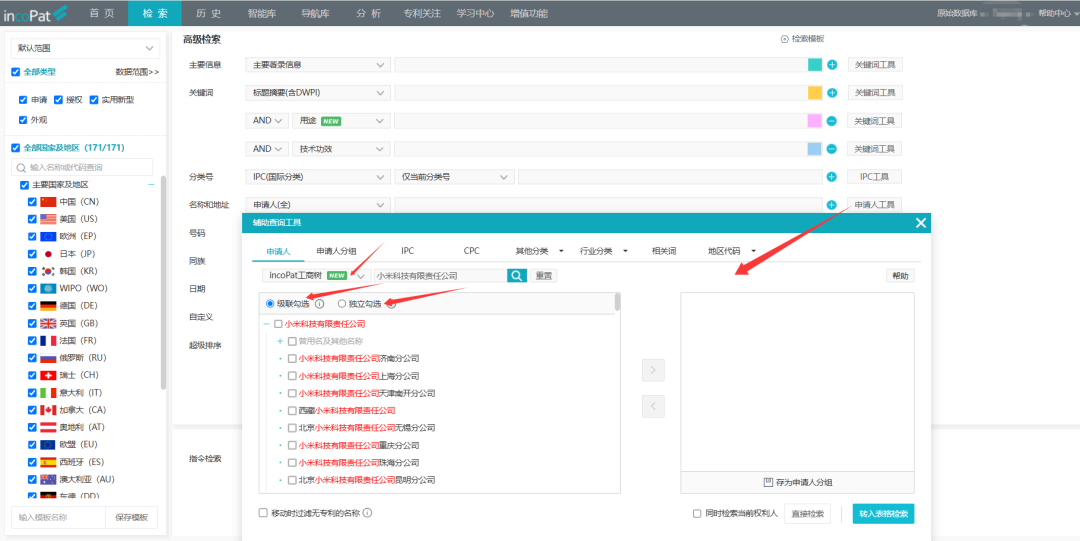Close the 辅助查询工具 dialog
Screen dimensions: 1080x541
pyautogui.click(x=920, y=223)
